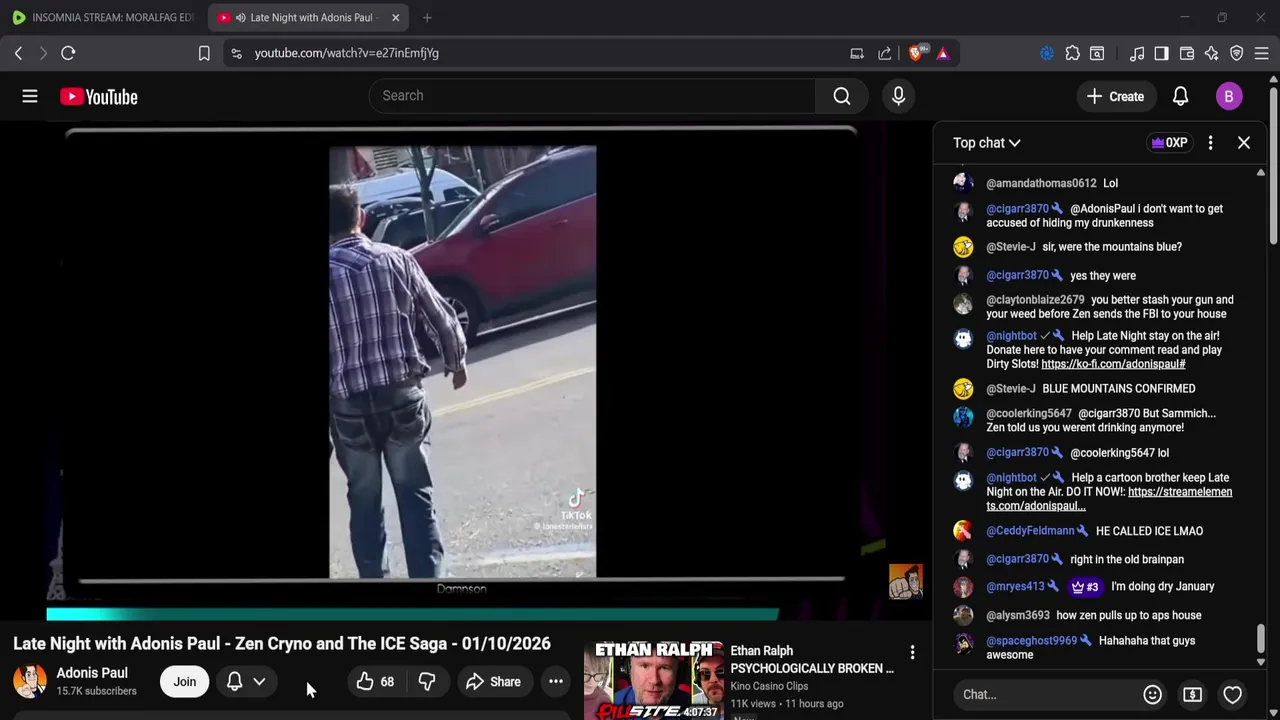
Task: Open the streamelements.com/adonispaul link in chat
Action: [x=1109, y=499]
